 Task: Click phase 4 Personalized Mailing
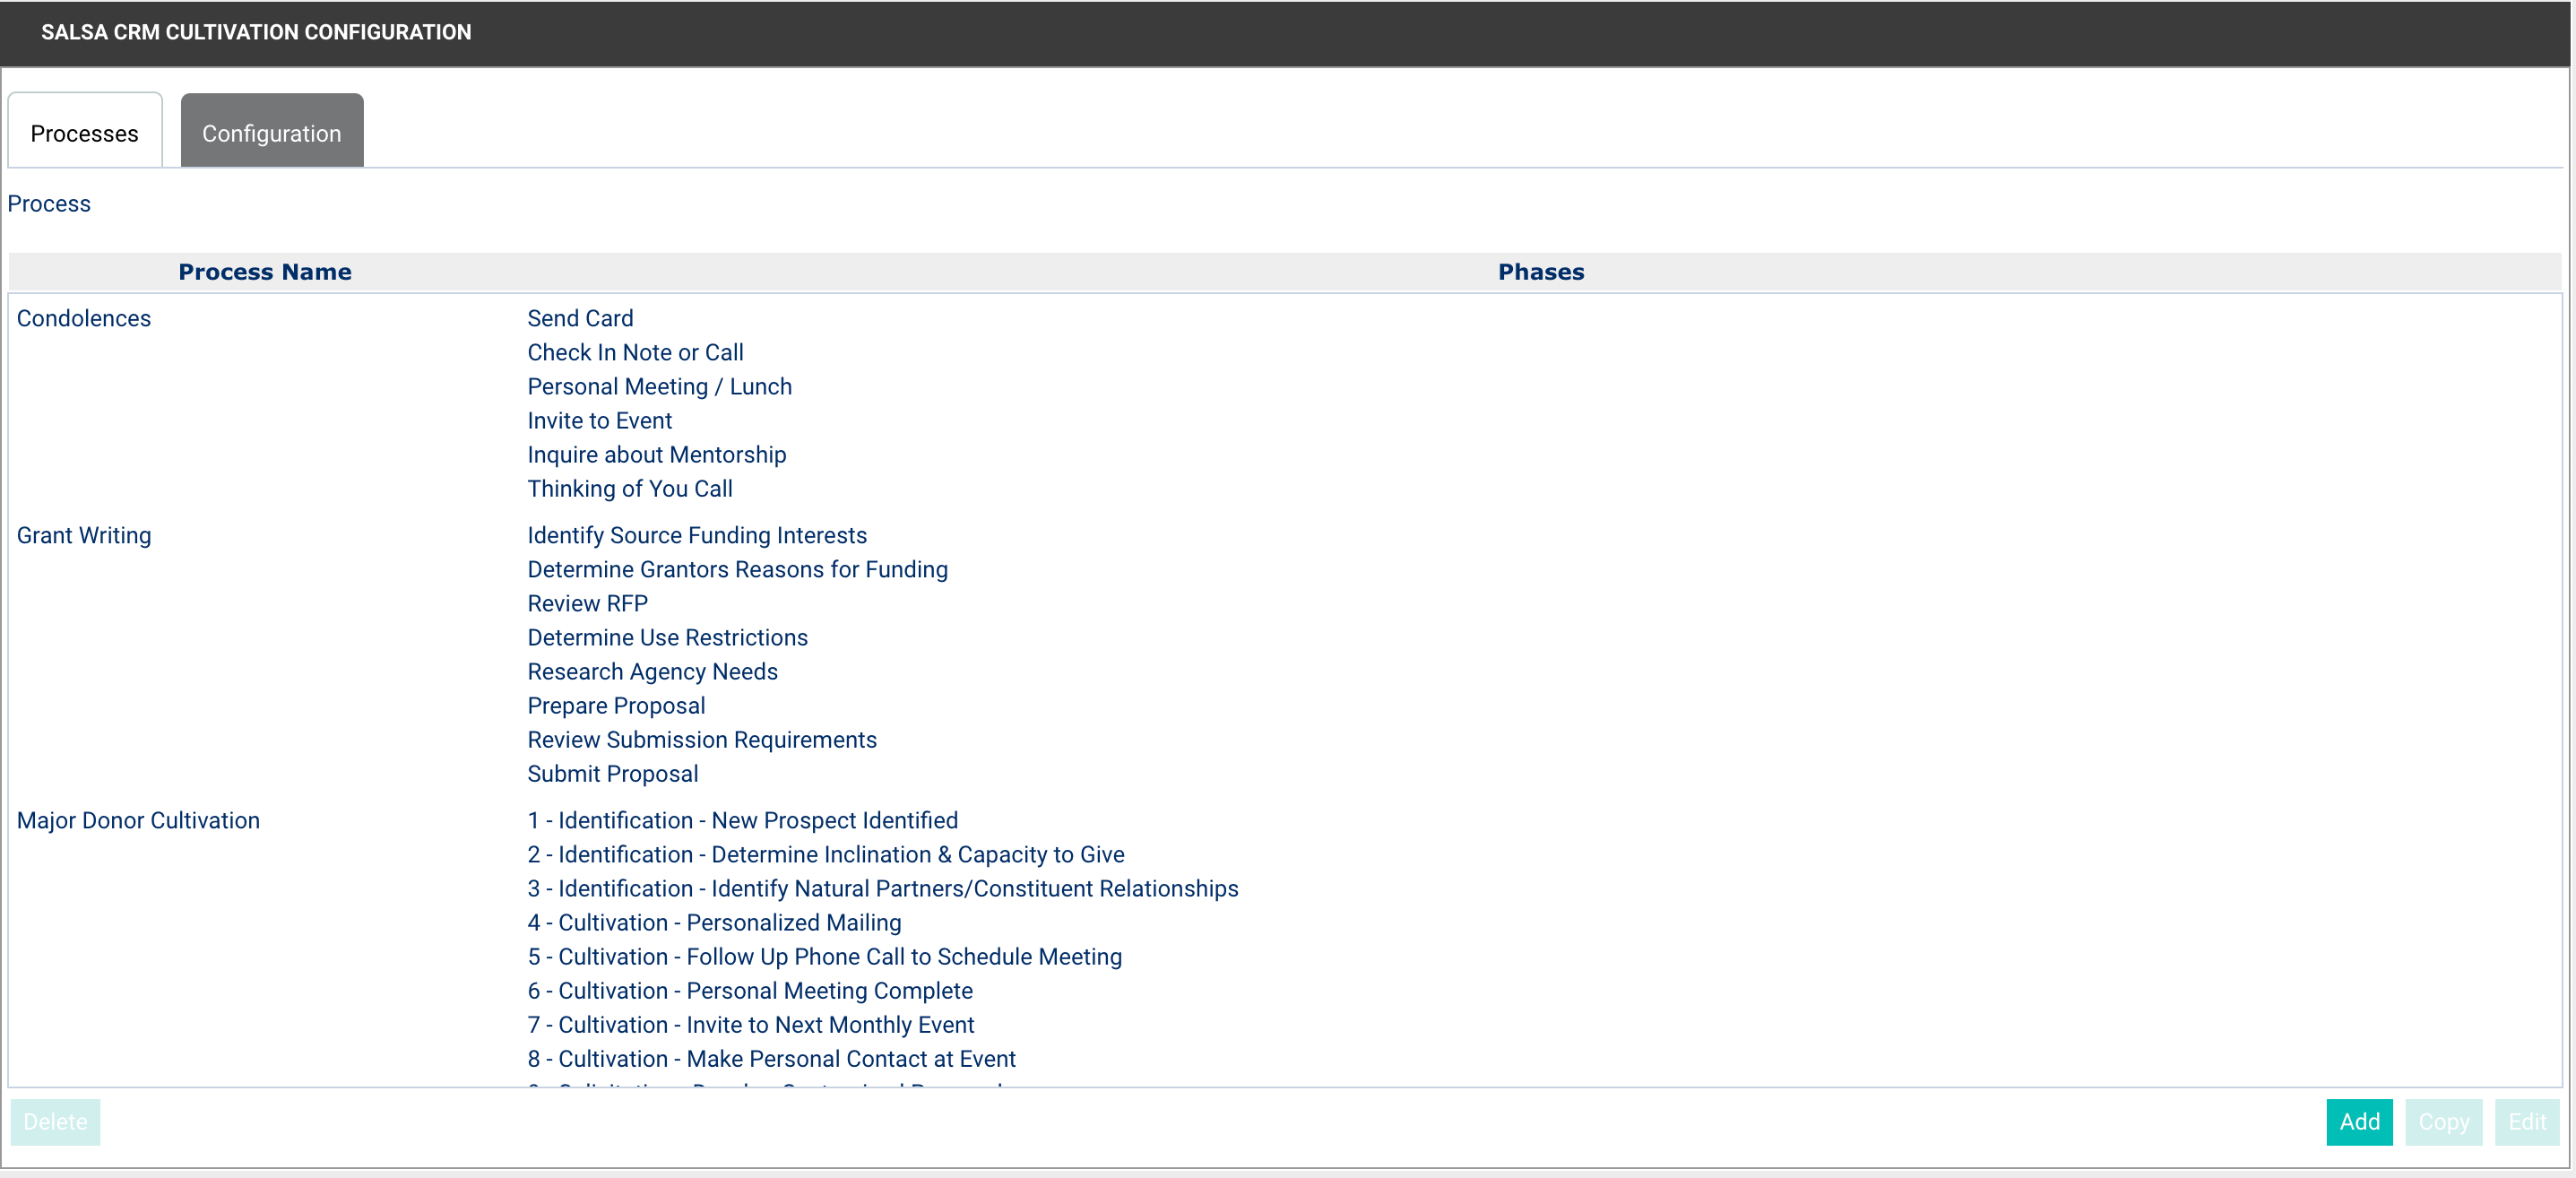tap(714, 922)
